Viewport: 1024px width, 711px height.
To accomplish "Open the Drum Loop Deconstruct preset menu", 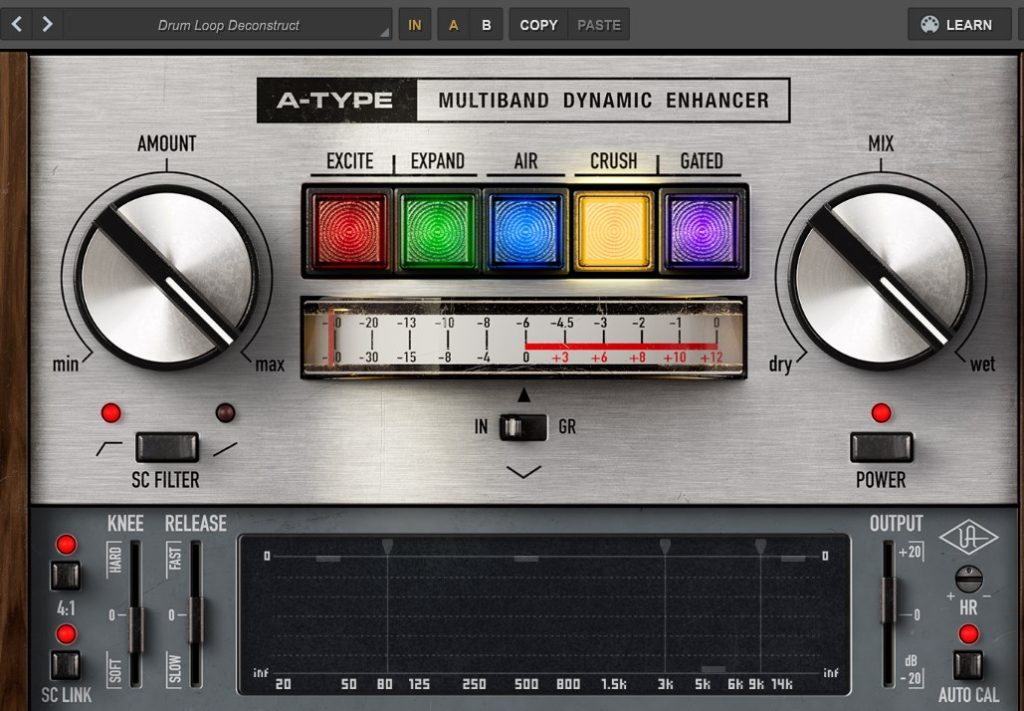I will (x=228, y=25).
